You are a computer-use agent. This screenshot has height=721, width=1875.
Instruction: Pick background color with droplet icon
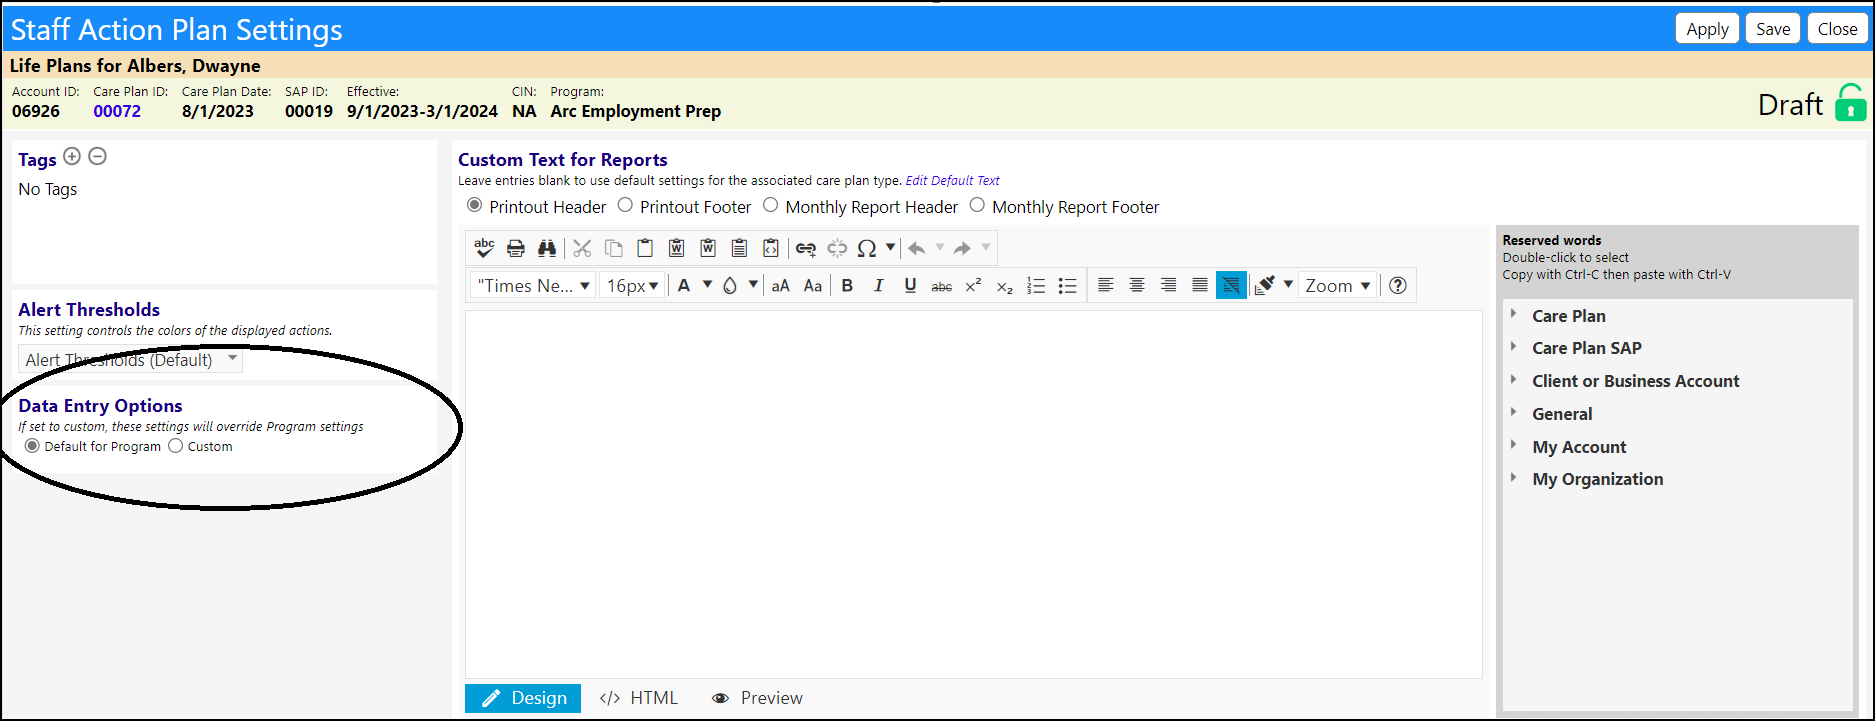(730, 286)
